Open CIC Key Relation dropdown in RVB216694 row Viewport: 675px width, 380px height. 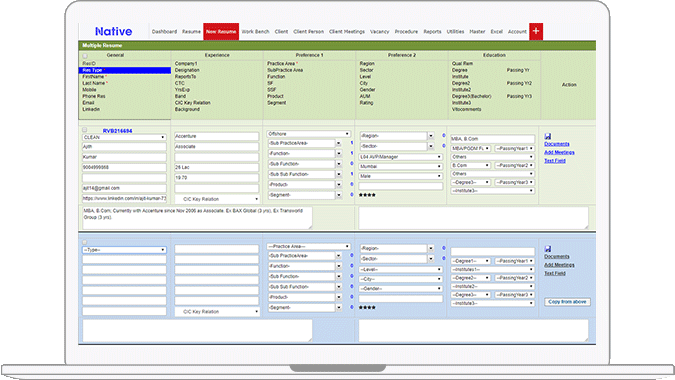(217, 199)
